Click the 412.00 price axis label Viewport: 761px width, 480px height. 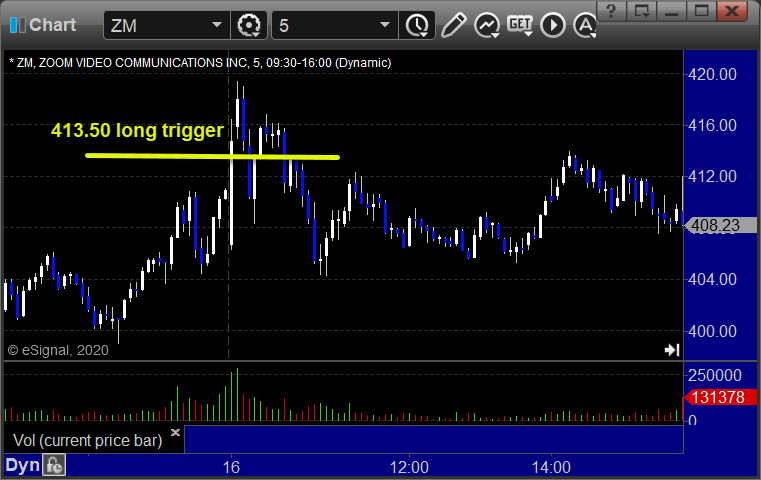point(712,176)
